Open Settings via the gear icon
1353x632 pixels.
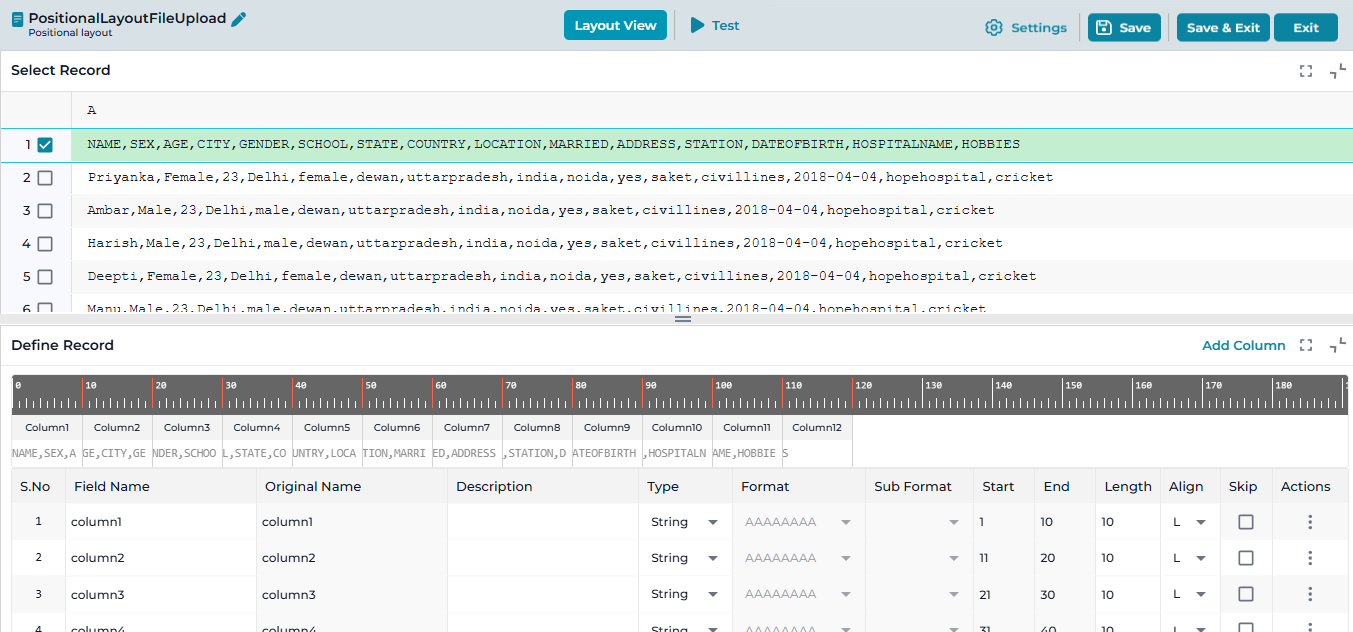point(993,28)
